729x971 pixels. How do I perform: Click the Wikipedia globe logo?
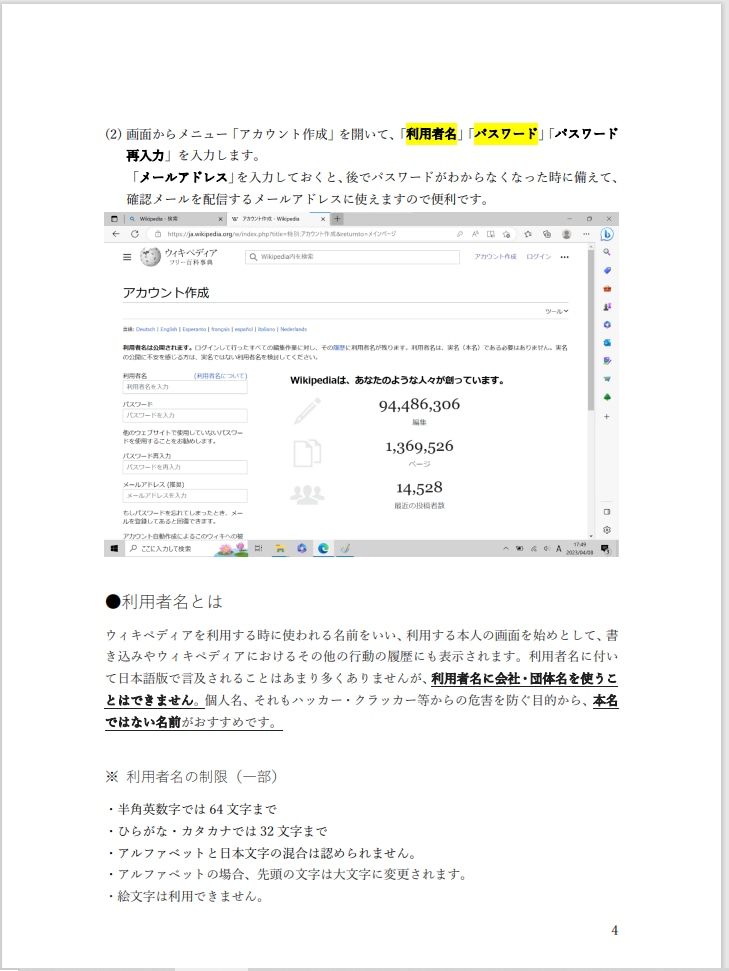pos(150,256)
